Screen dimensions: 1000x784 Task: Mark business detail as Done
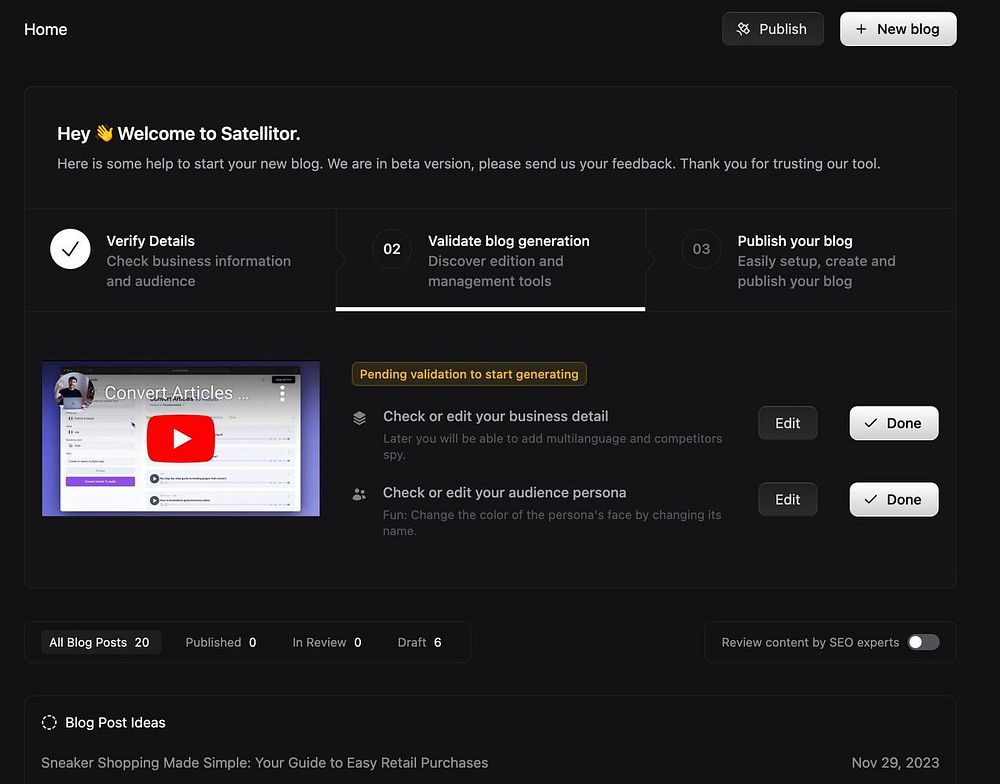(x=893, y=423)
